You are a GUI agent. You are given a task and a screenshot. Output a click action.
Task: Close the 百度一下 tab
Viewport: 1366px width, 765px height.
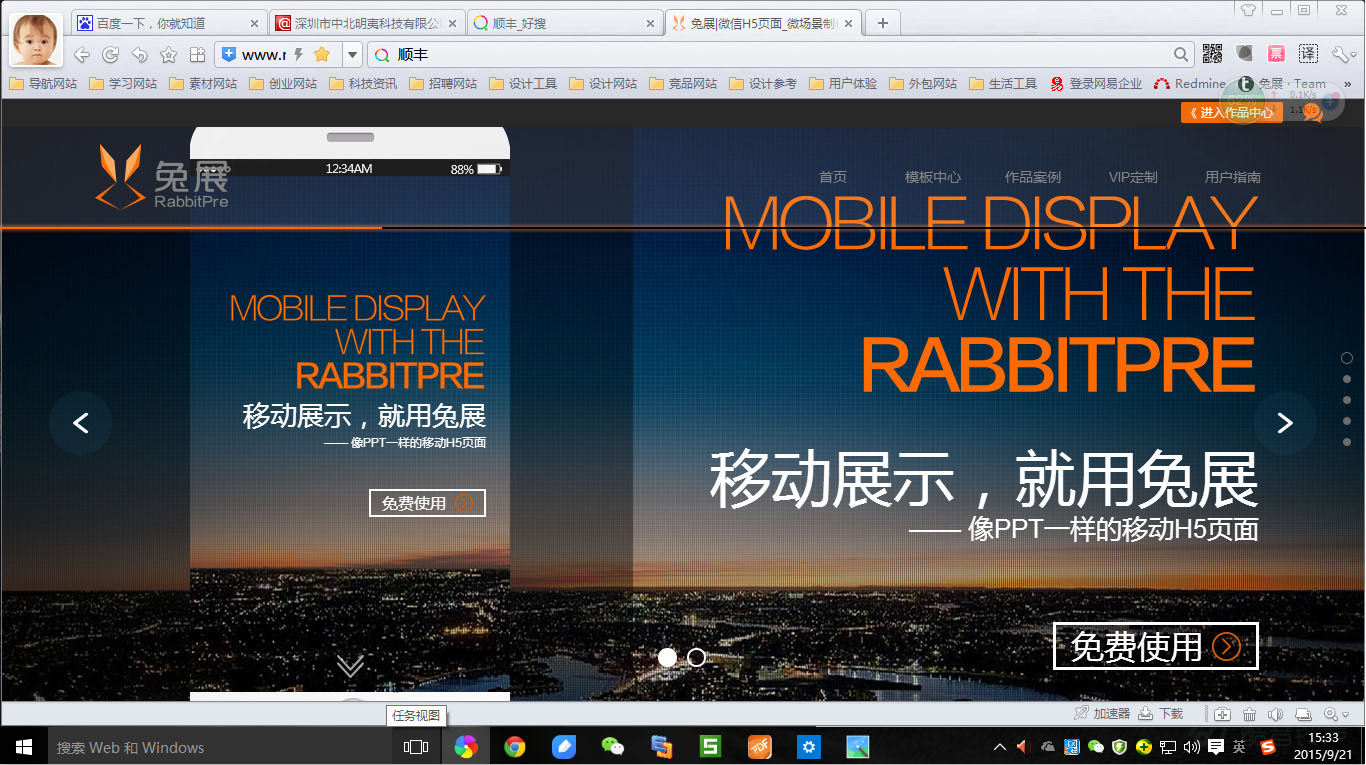point(253,23)
